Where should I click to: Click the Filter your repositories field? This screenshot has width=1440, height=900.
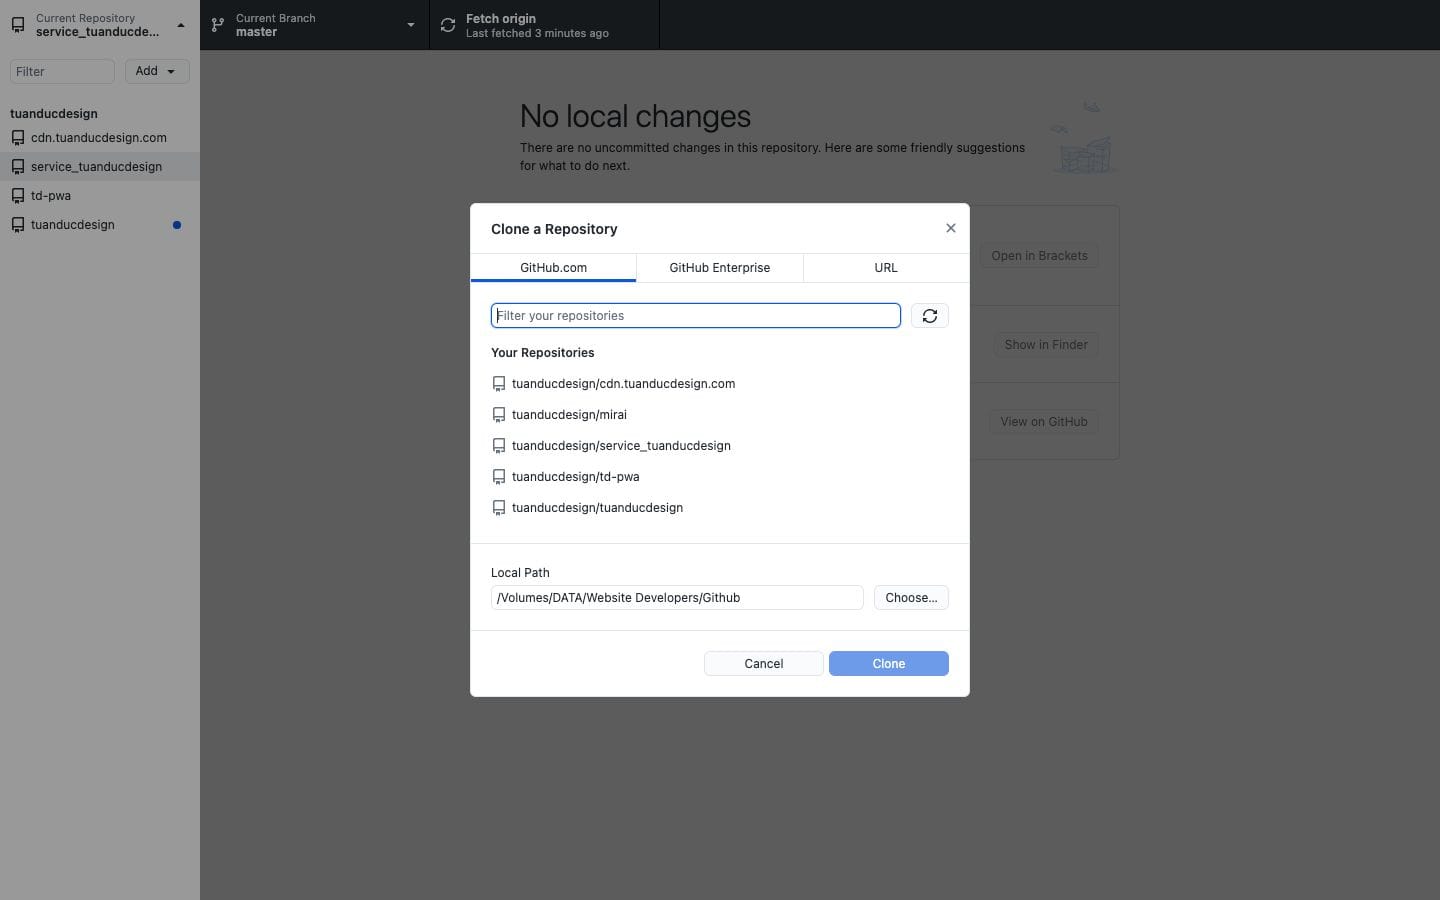tap(695, 315)
